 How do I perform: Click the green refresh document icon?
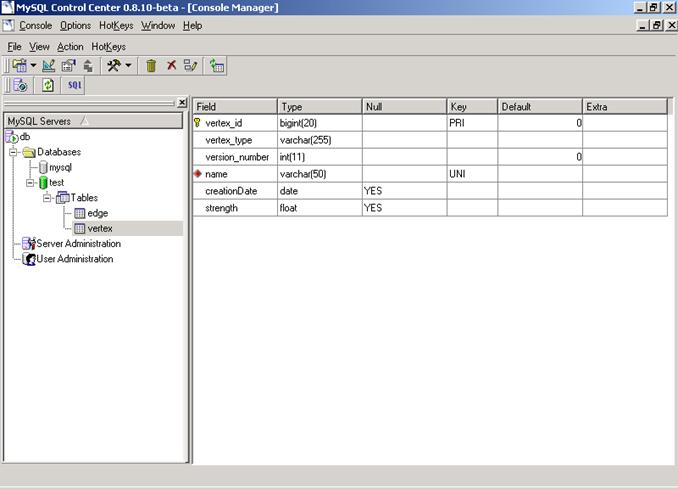pos(48,85)
